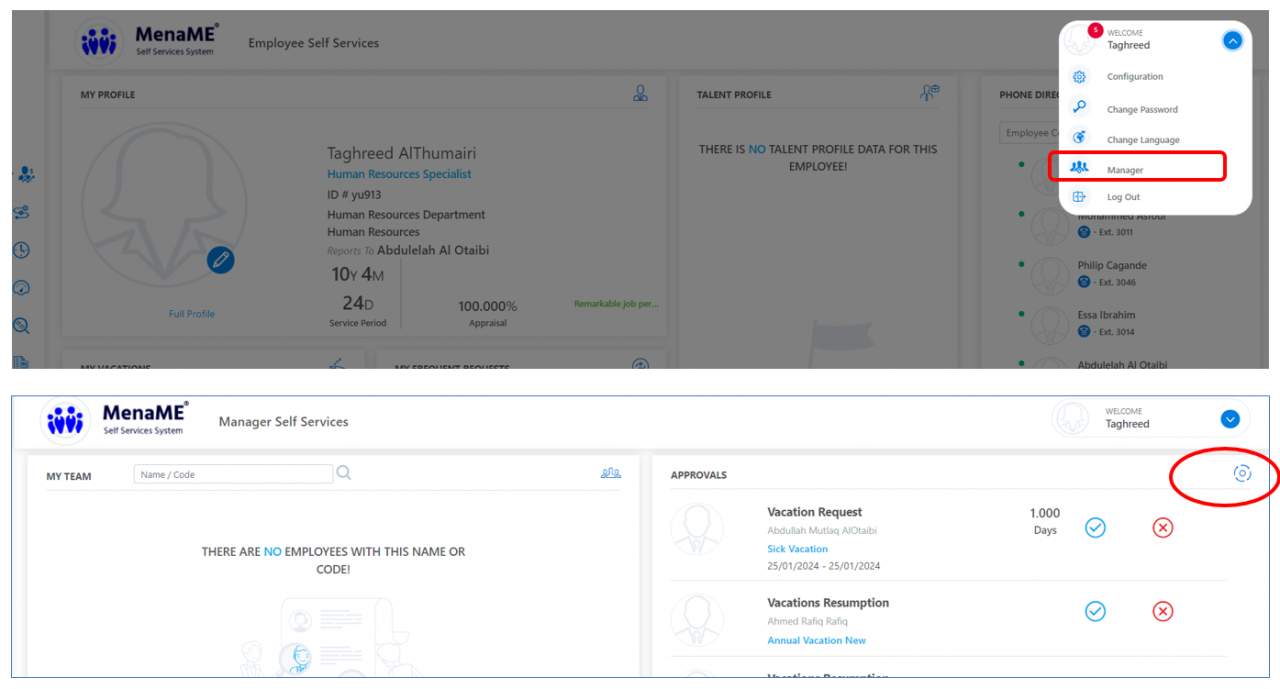The height and width of the screenshot is (689, 1280).
Task: Open Configuration from the user menu
Action: (x=1134, y=77)
